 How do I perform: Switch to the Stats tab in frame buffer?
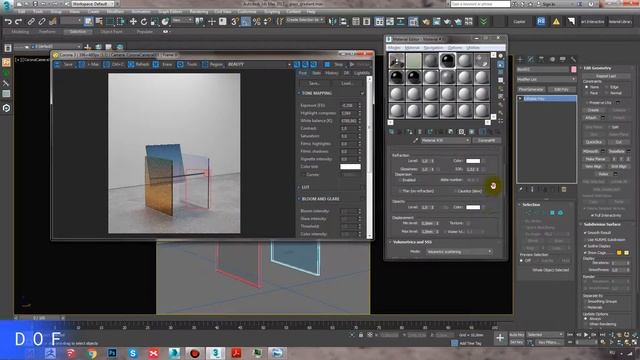pyautogui.click(x=316, y=73)
